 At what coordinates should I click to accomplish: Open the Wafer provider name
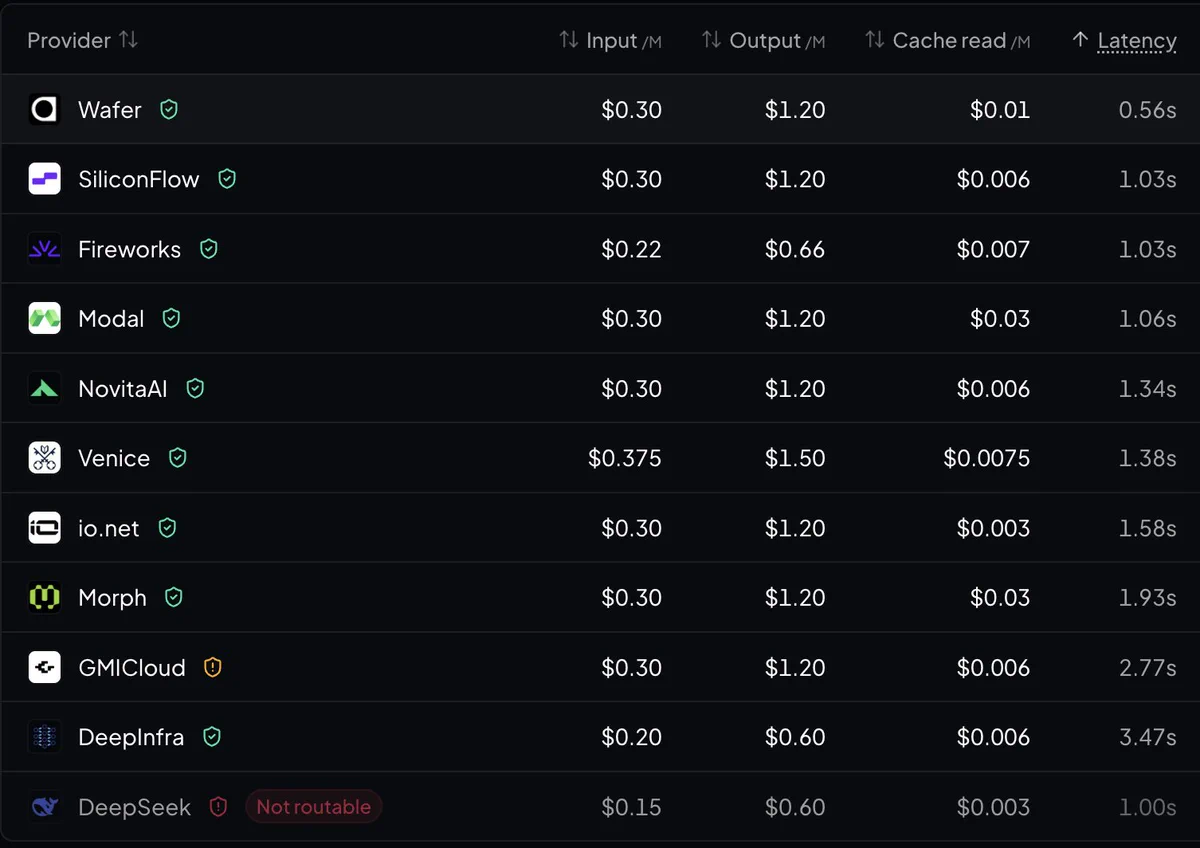[x=110, y=109]
